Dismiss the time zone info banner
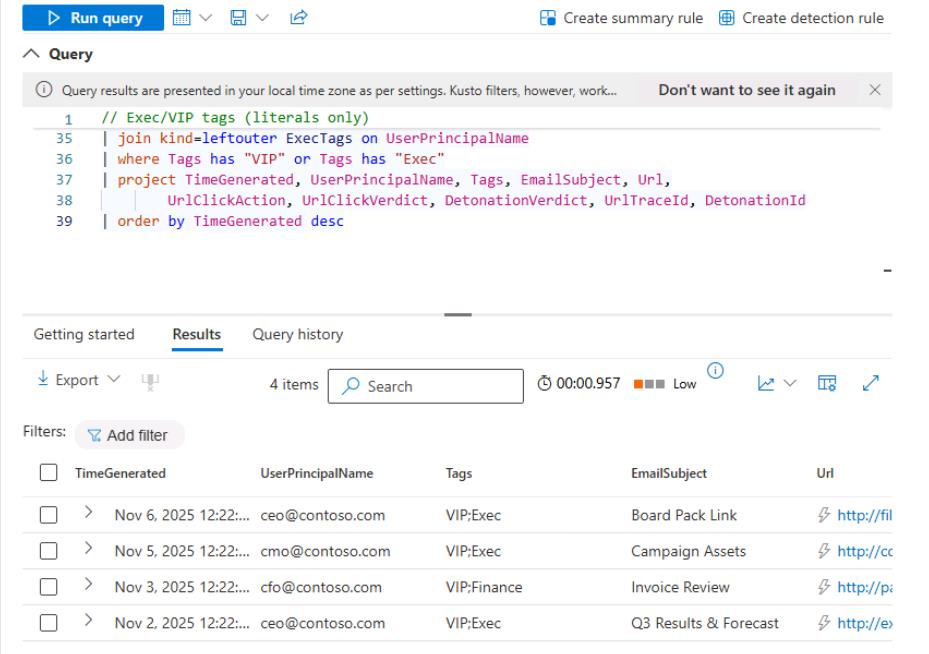929x654 pixels. (x=875, y=90)
